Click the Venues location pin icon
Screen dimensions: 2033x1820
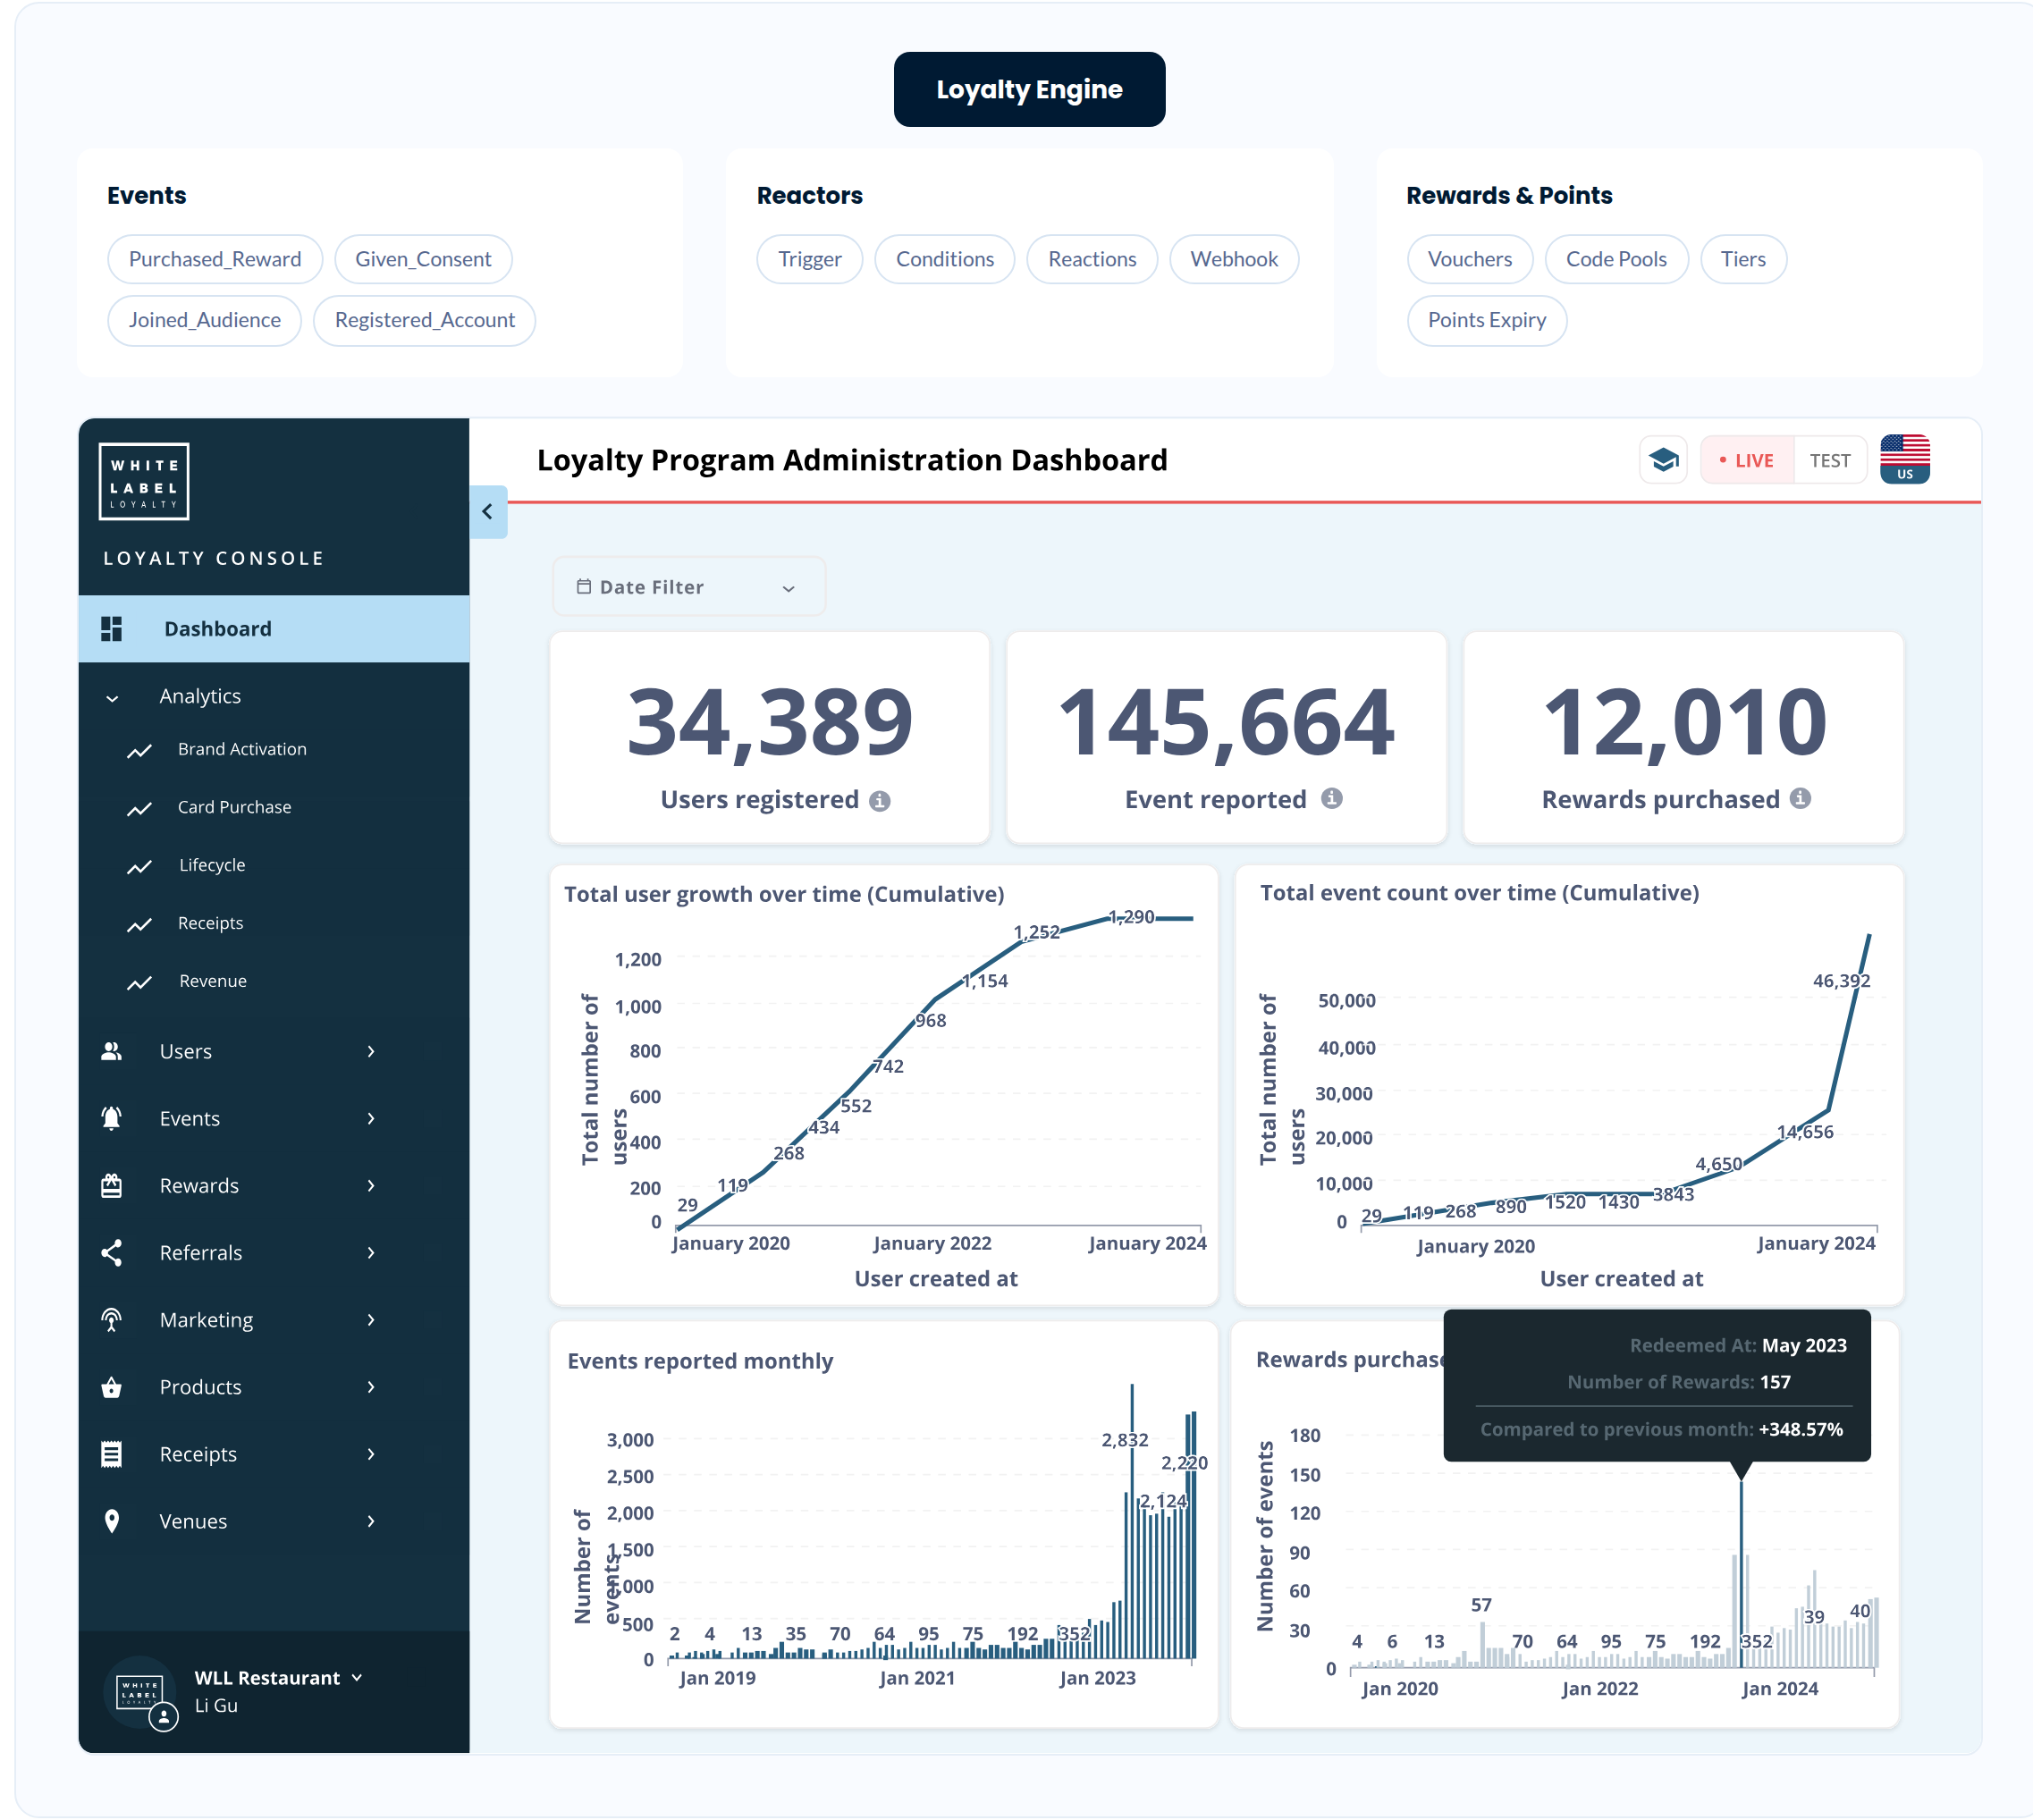(111, 1521)
